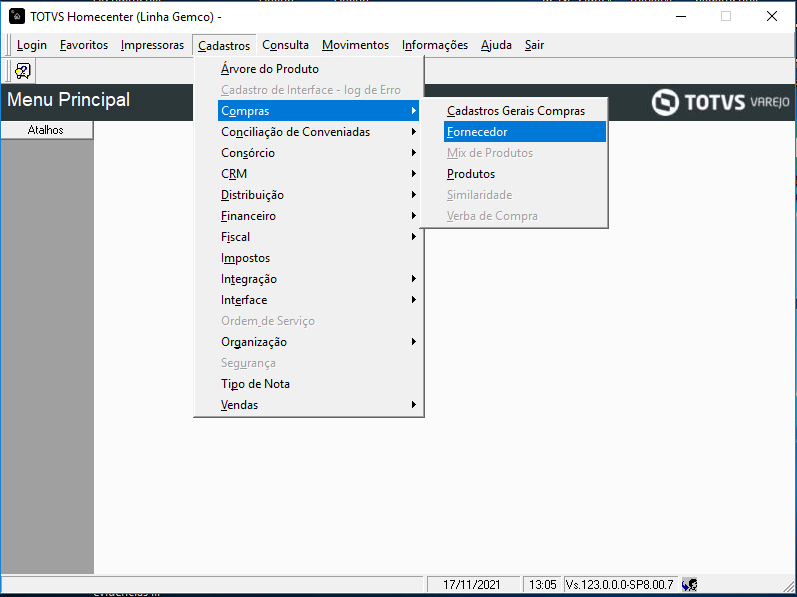The width and height of the screenshot is (797, 597).
Task: Choose Fornecedor in Compras submenu
Action: click(x=525, y=132)
